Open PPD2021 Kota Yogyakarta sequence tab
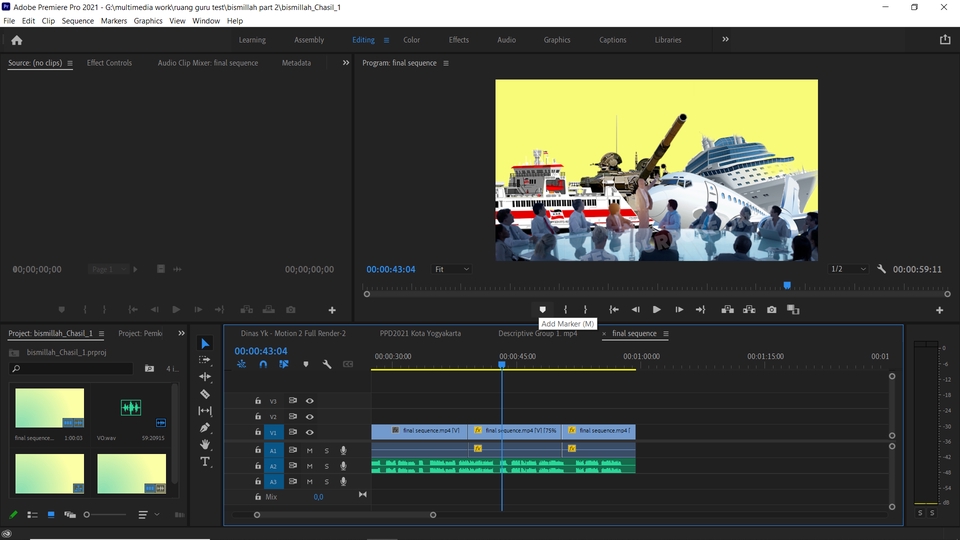 [x=420, y=334]
